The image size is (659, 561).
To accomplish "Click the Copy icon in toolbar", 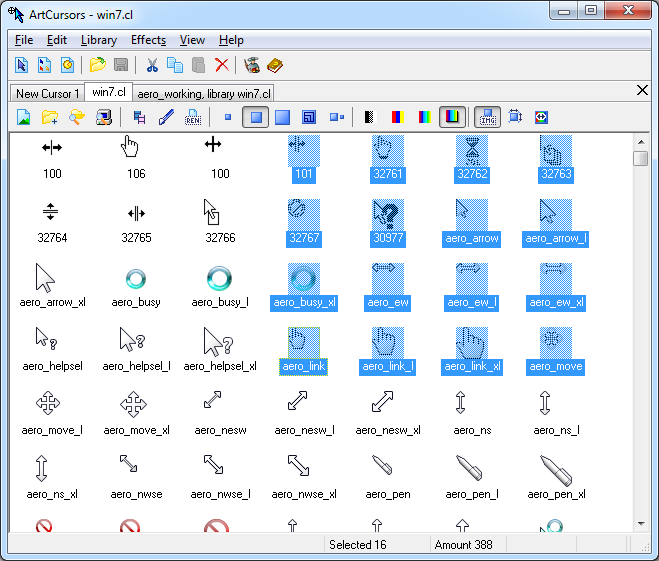I will (175, 65).
